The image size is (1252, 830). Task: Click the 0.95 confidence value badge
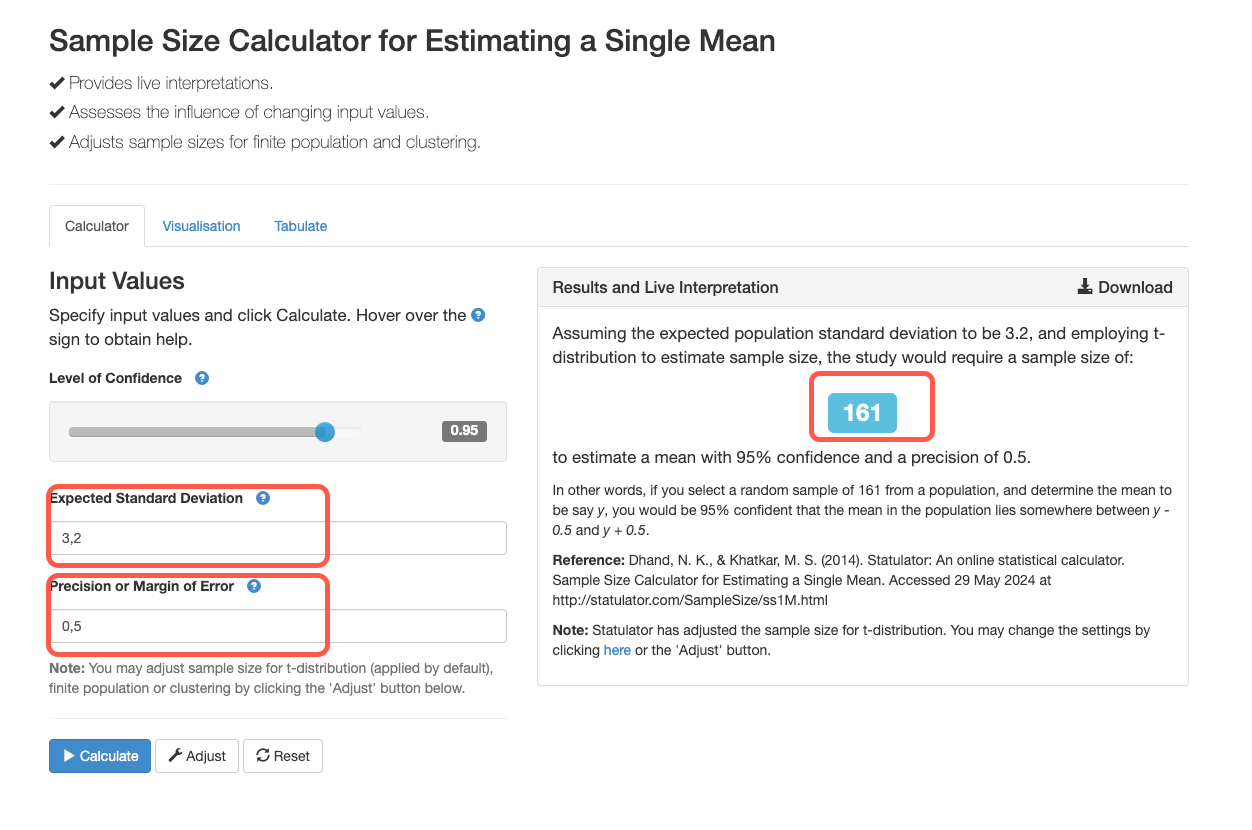pos(464,431)
